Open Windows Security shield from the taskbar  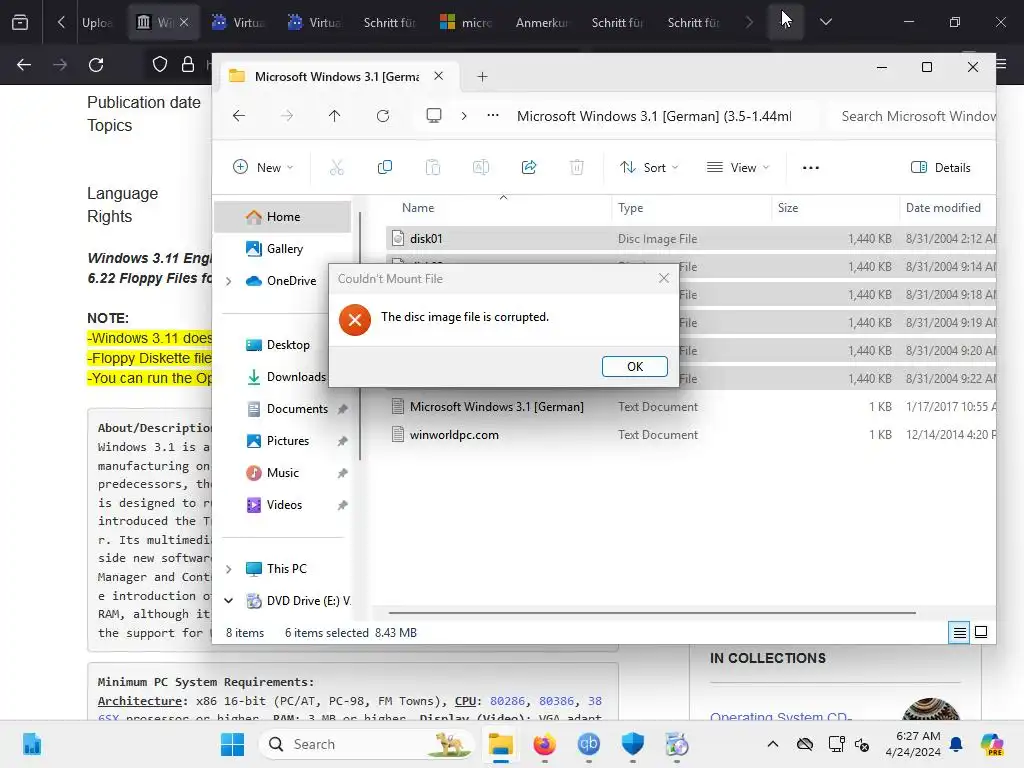point(632,744)
